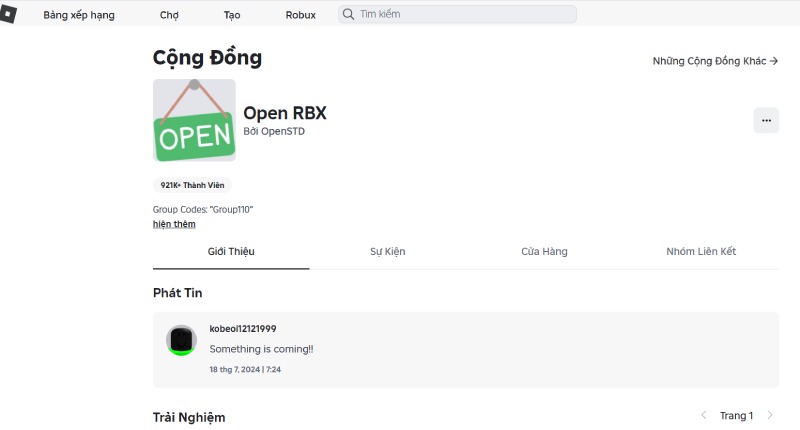
Task: Select the Giới Thiệu tab
Action: tap(231, 251)
